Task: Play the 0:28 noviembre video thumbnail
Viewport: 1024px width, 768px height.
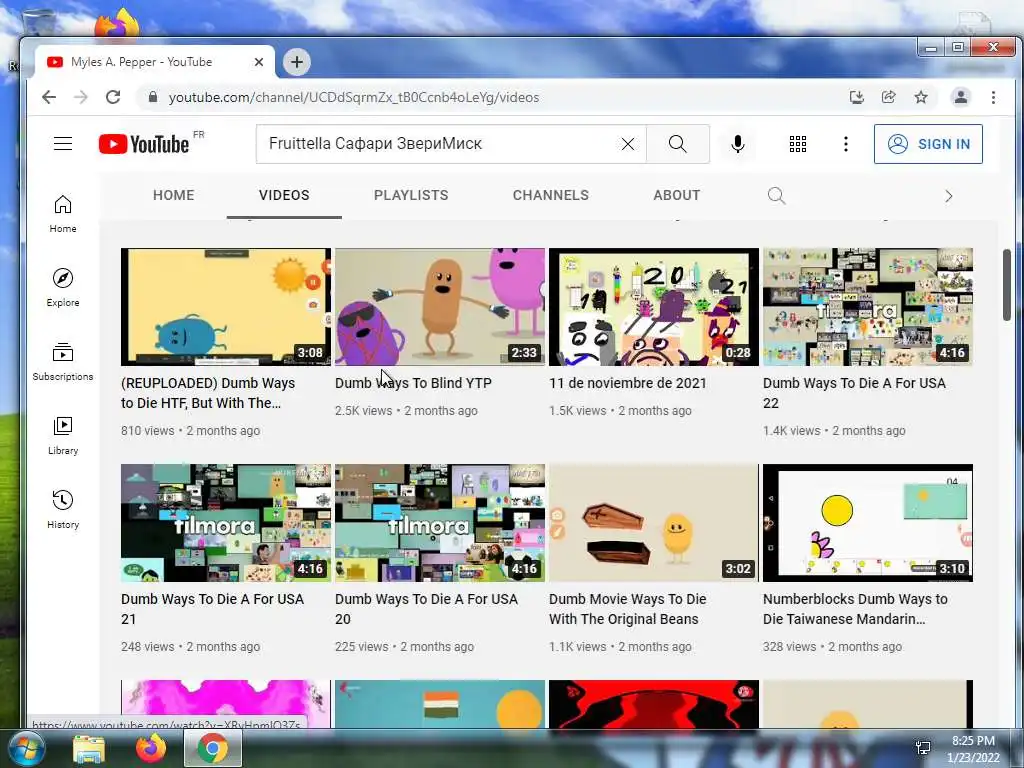Action: tap(654, 307)
